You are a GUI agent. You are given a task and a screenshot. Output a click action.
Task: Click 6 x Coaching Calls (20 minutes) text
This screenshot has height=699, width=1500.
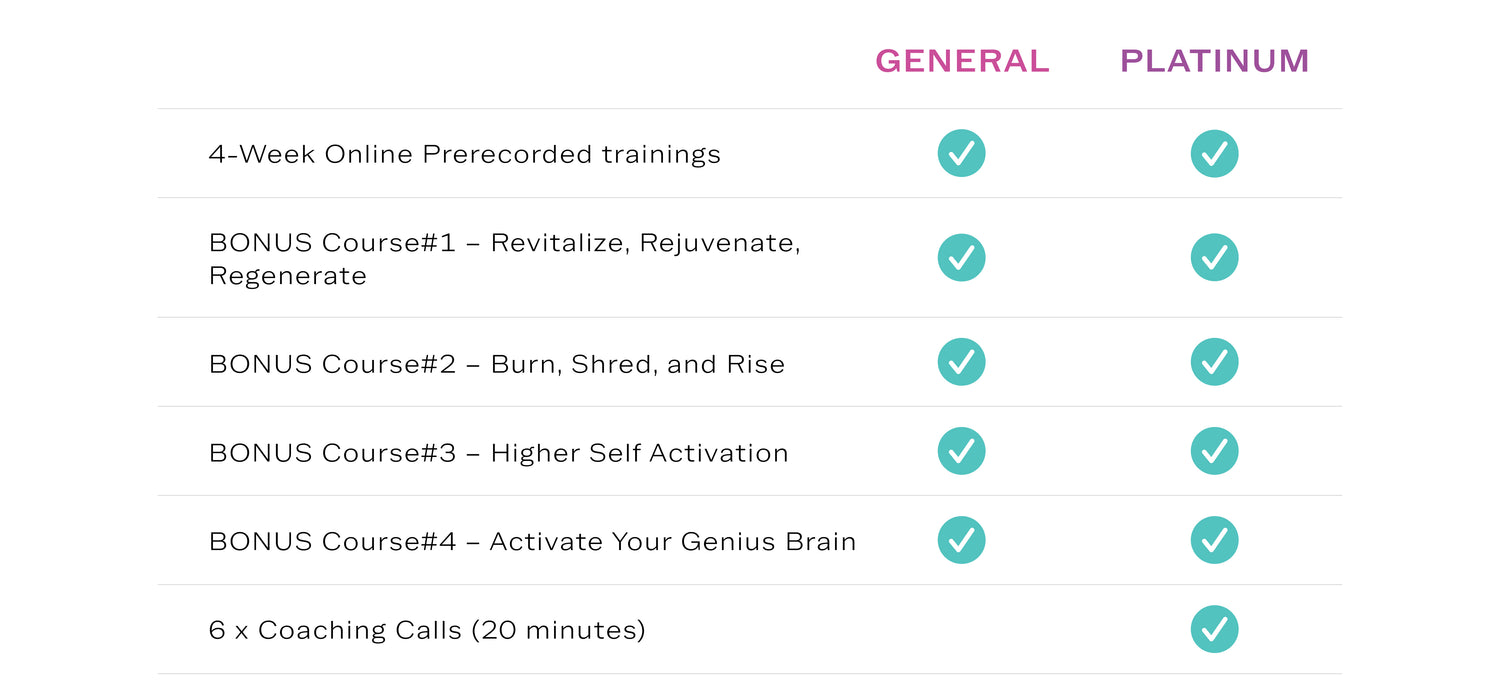tap(427, 631)
